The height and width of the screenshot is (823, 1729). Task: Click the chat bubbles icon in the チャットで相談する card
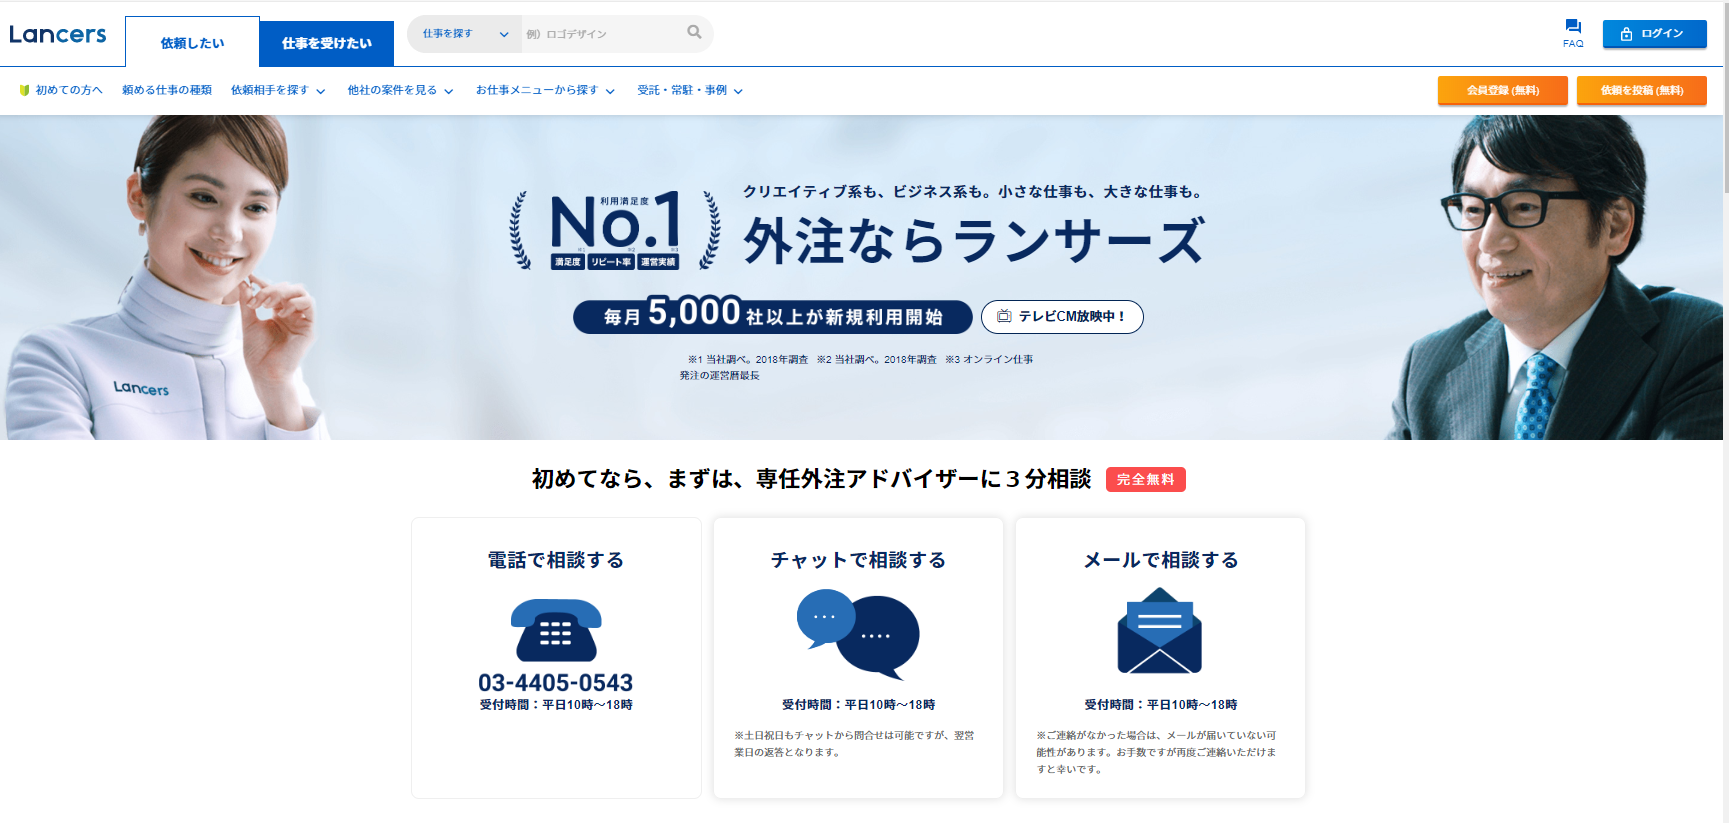click(858, 634)
